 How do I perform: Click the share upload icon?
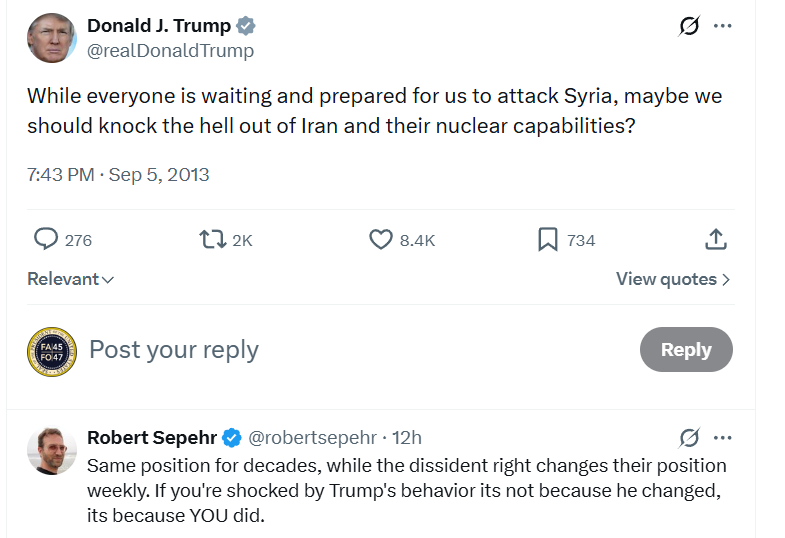tap(715, 239)
